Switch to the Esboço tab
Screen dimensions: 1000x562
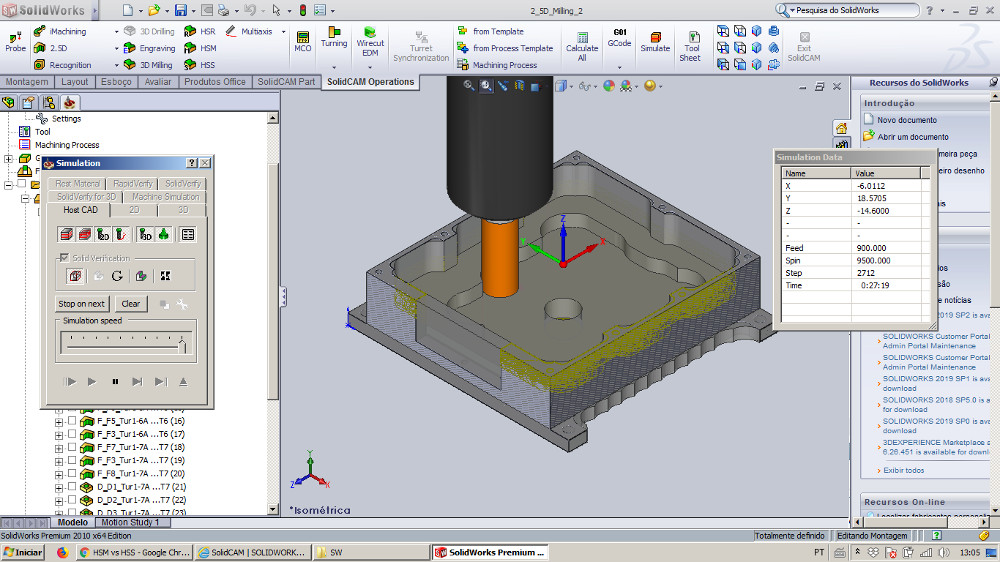[x=116, y=82]
